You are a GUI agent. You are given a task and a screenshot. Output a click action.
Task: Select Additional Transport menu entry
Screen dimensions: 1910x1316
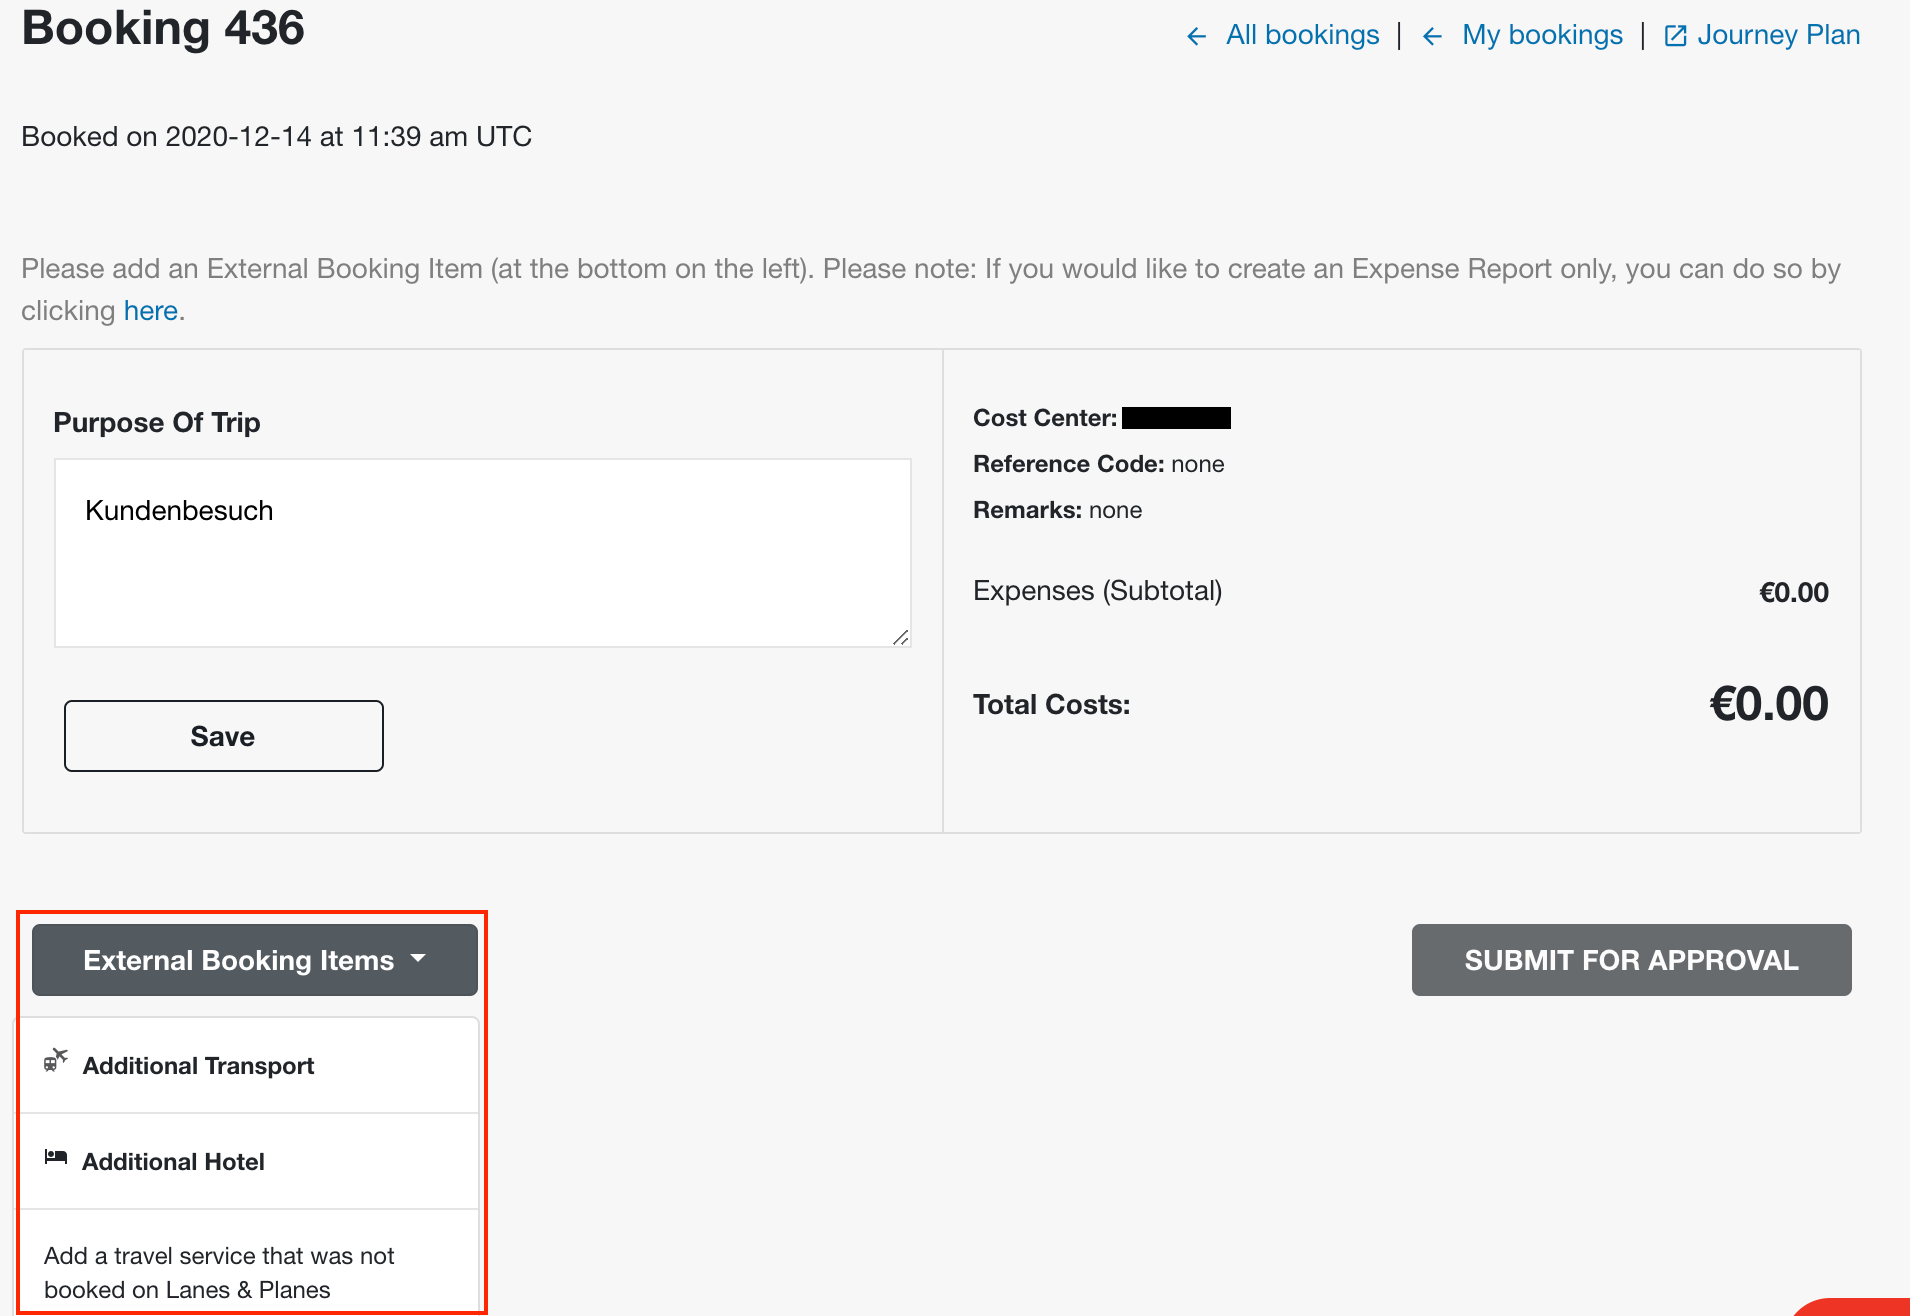(249, 1066)
